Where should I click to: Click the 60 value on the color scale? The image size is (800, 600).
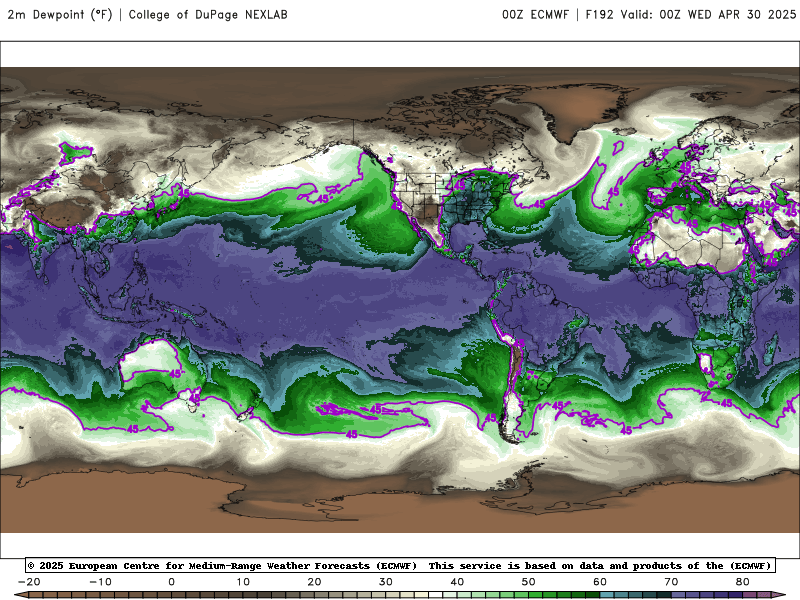[600, 582]
